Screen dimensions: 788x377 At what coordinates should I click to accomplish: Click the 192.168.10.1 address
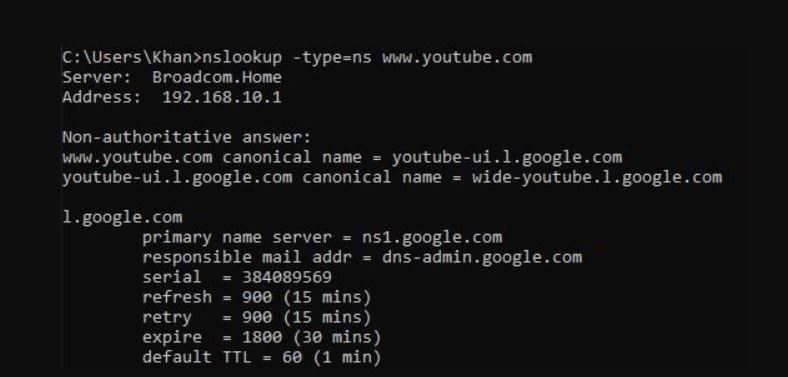pyautogui.click(x=222, y=97)
